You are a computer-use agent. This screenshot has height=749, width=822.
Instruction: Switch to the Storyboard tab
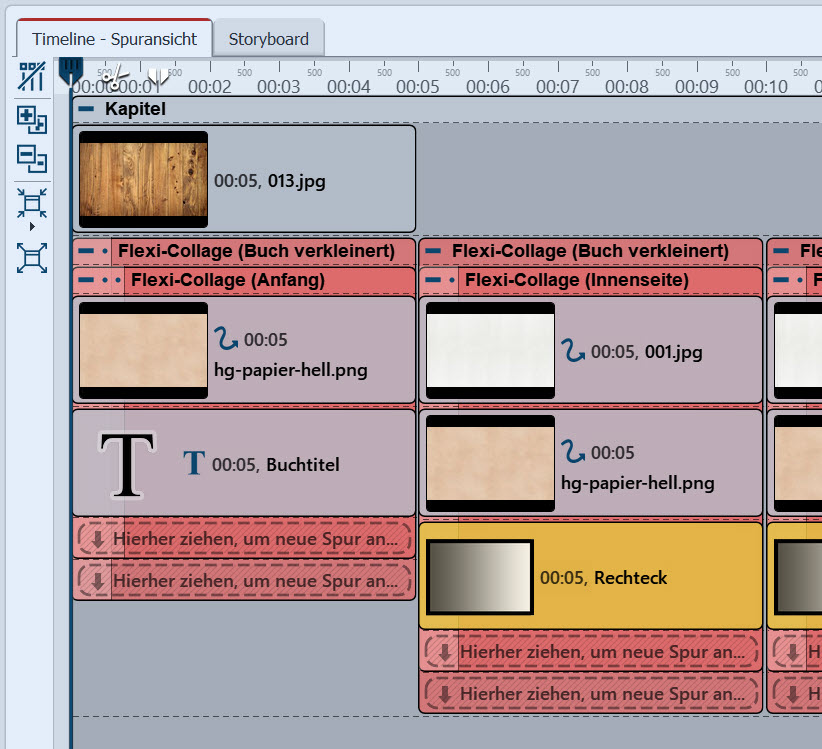[268, 39]
